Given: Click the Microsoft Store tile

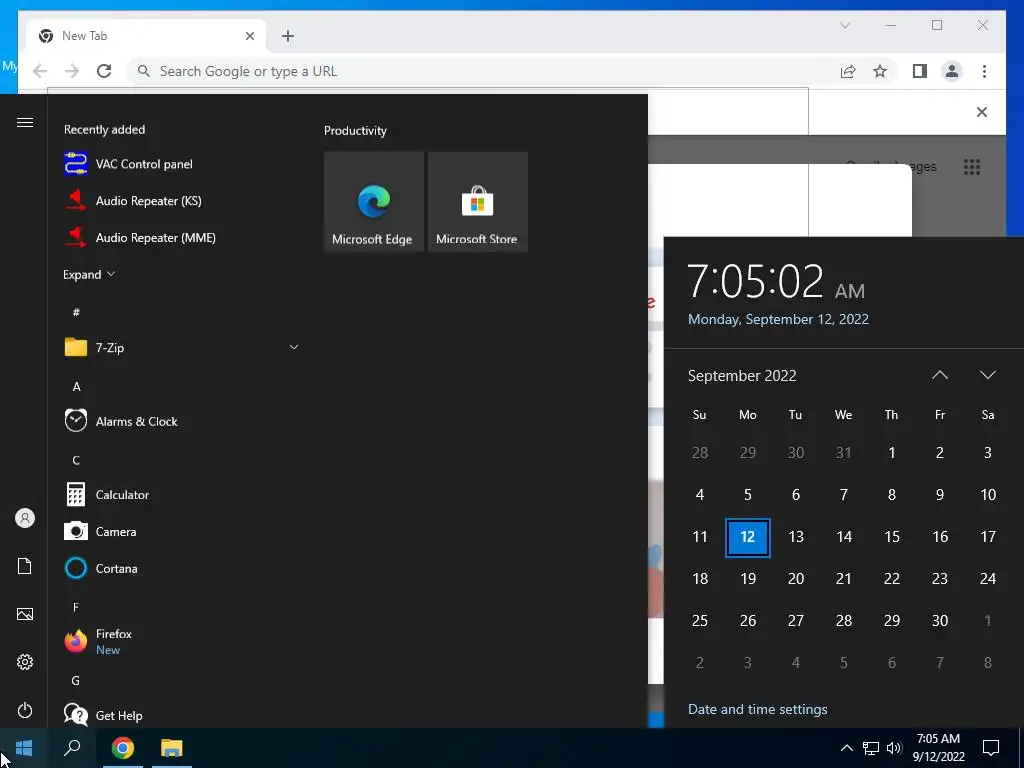Looking at the screenshot, I should coord(477,202).
